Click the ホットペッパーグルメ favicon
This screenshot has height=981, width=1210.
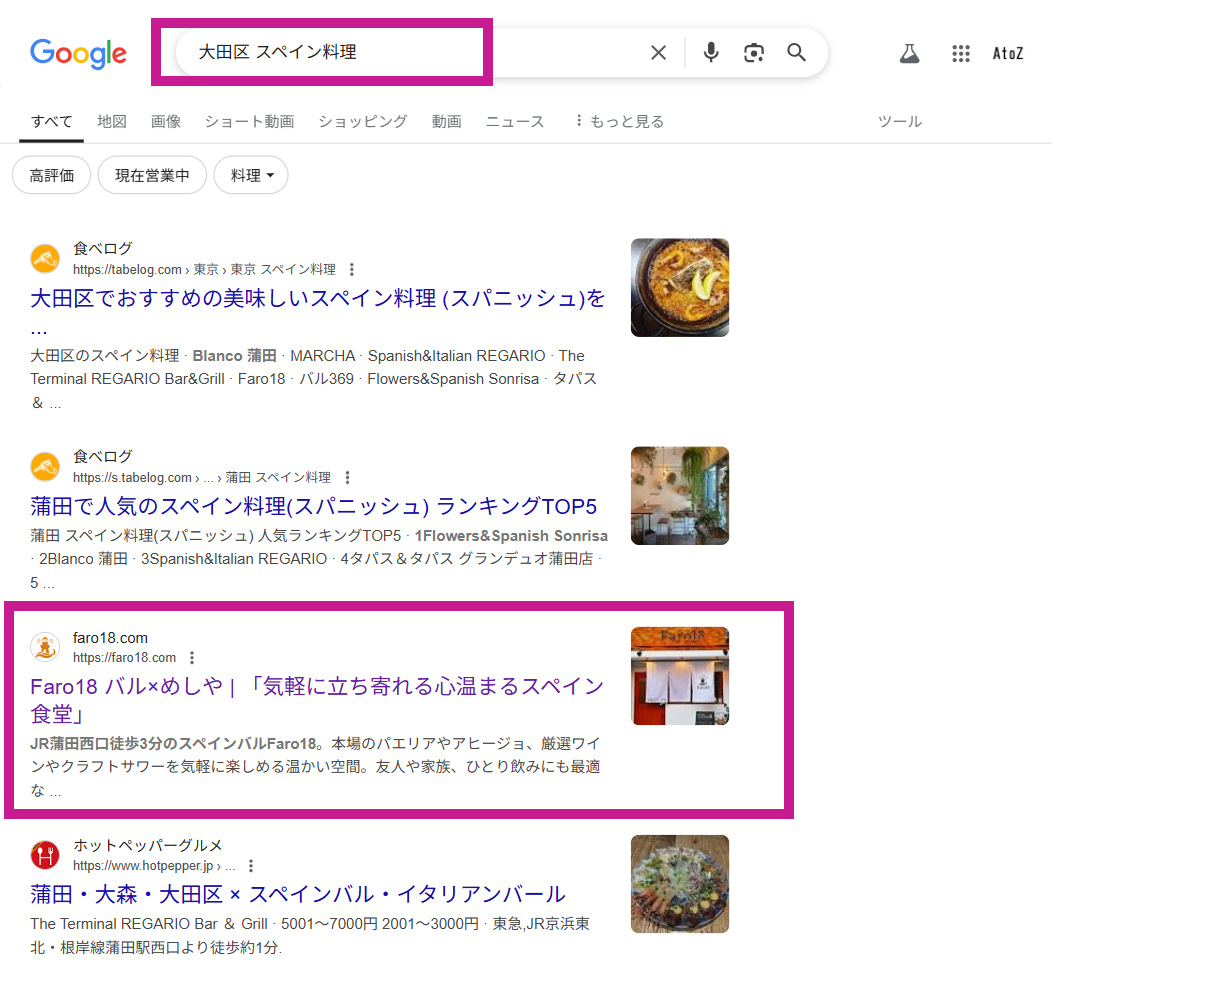click(x=45, y=855)
